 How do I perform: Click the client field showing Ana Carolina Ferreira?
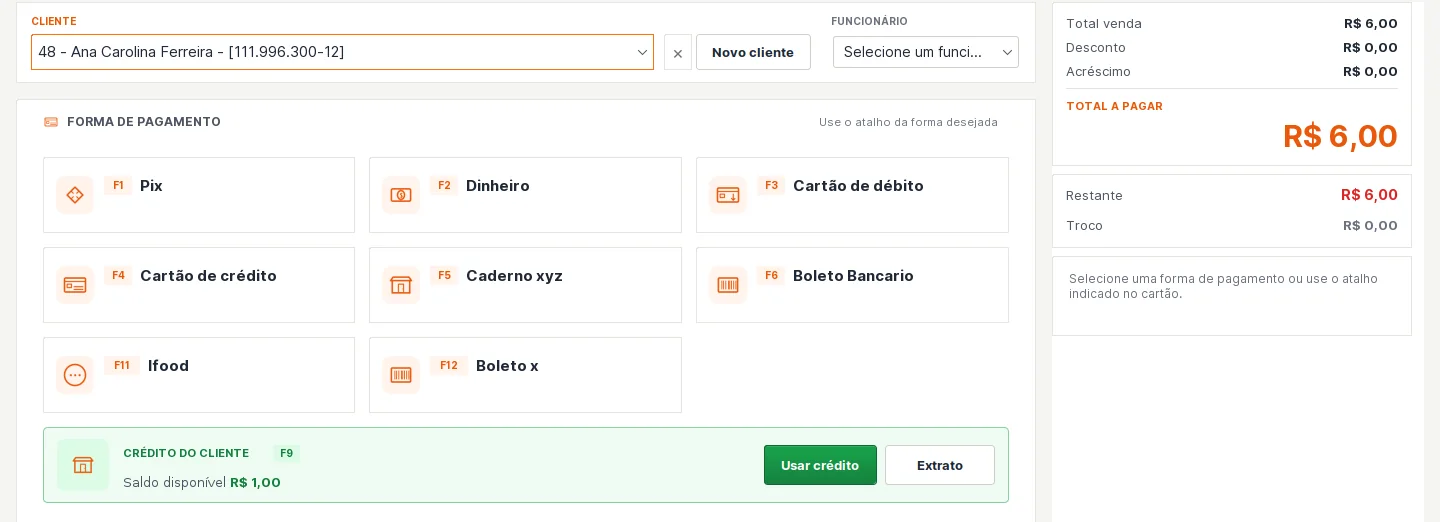pos(342,52)
